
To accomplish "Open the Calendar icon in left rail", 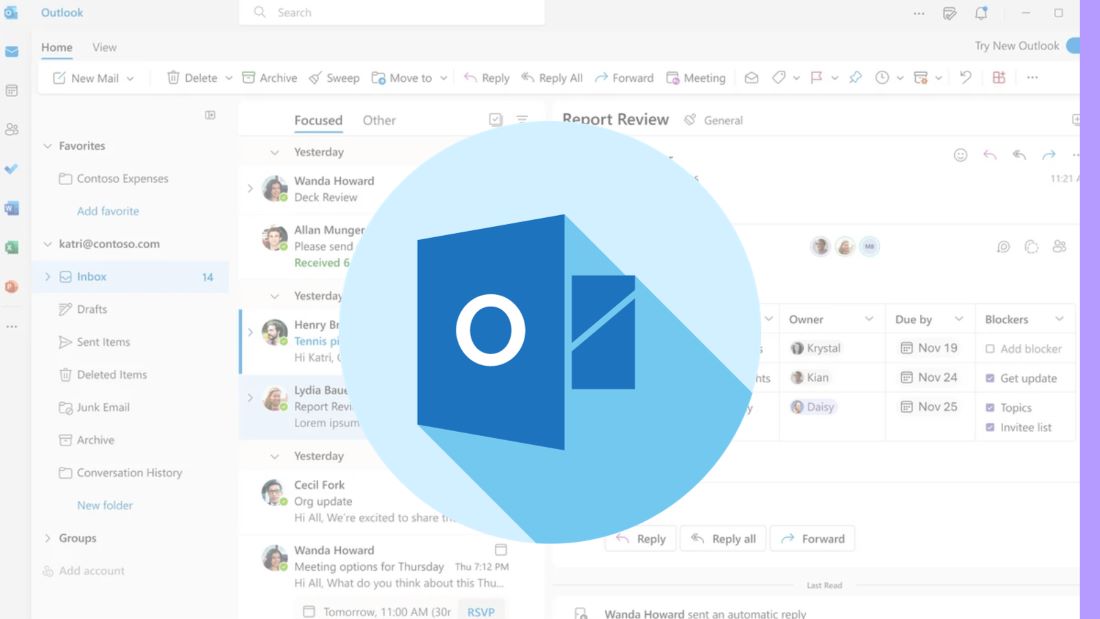I will pos(12,90).
